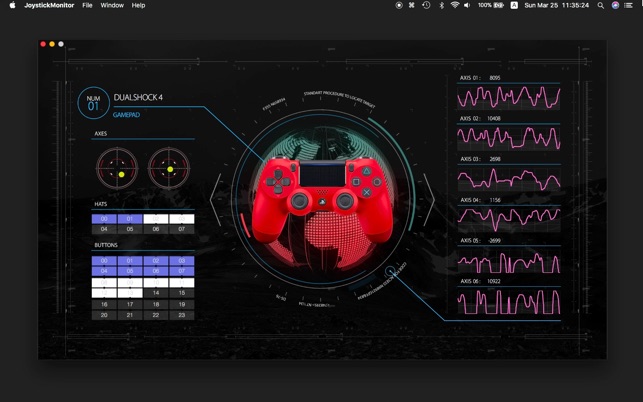Click the AXIS 06 value 10922

point(494,281)
